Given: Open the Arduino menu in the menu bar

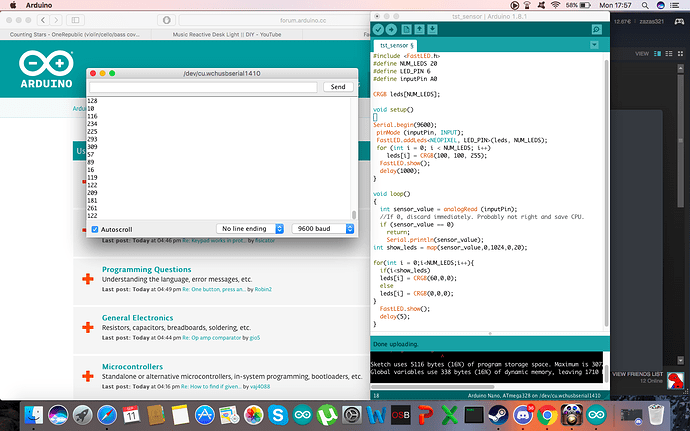Looking at the screenshot, I should click(x=39, y=5).
